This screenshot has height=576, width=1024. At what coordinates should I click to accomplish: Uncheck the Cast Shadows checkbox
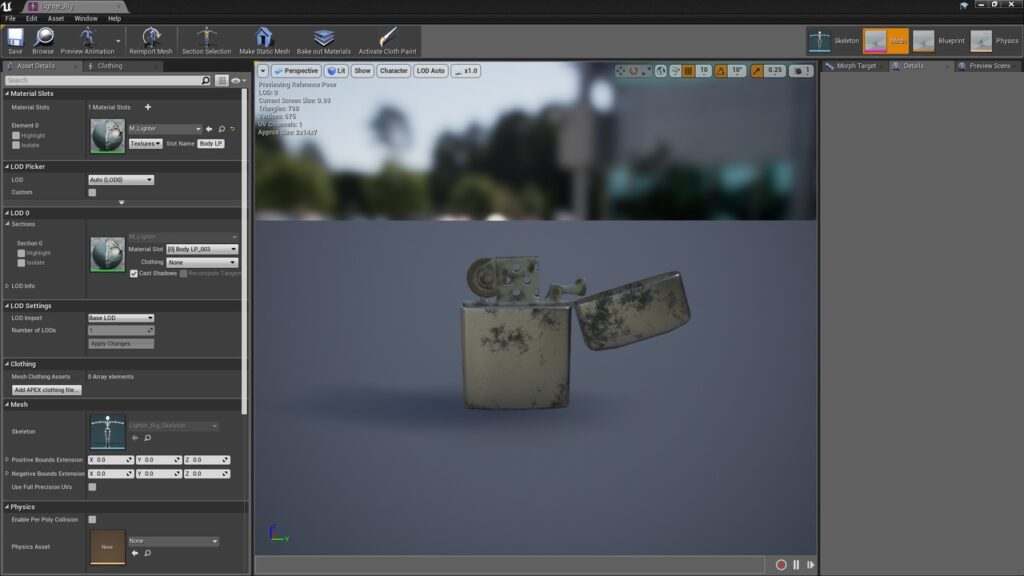pos(134,273)
